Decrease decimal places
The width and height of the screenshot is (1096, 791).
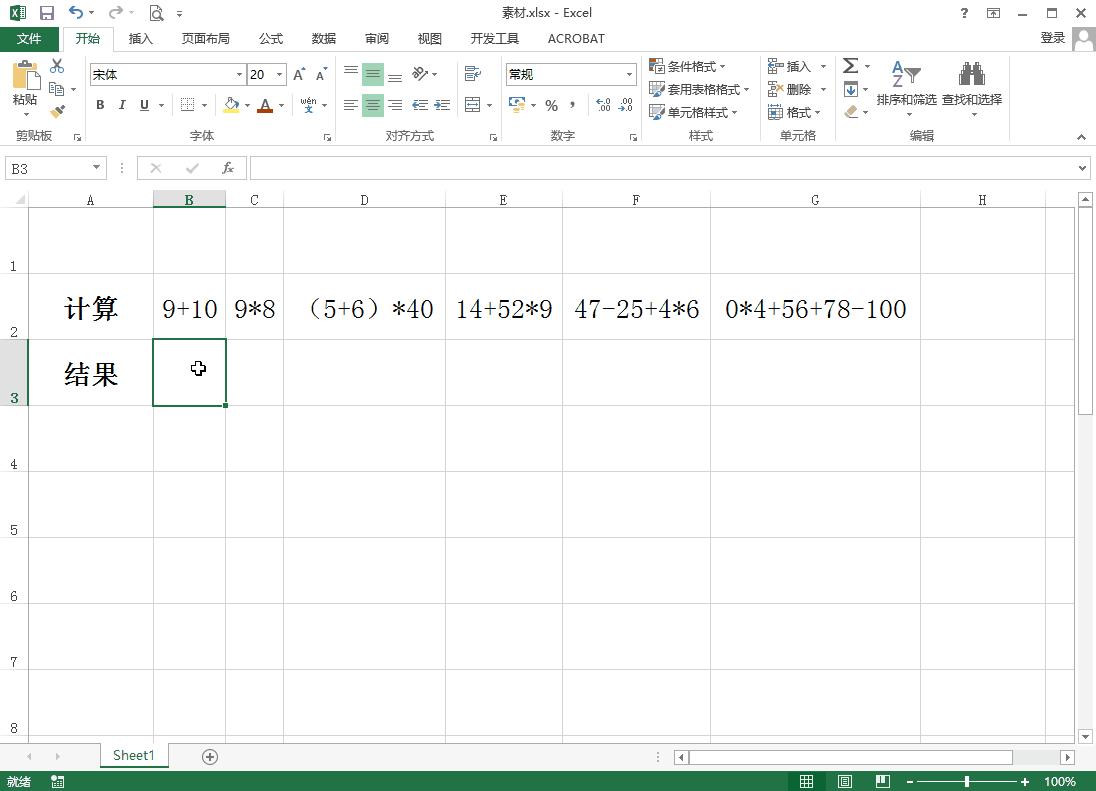pyautogui.click(x=626, y=105)
